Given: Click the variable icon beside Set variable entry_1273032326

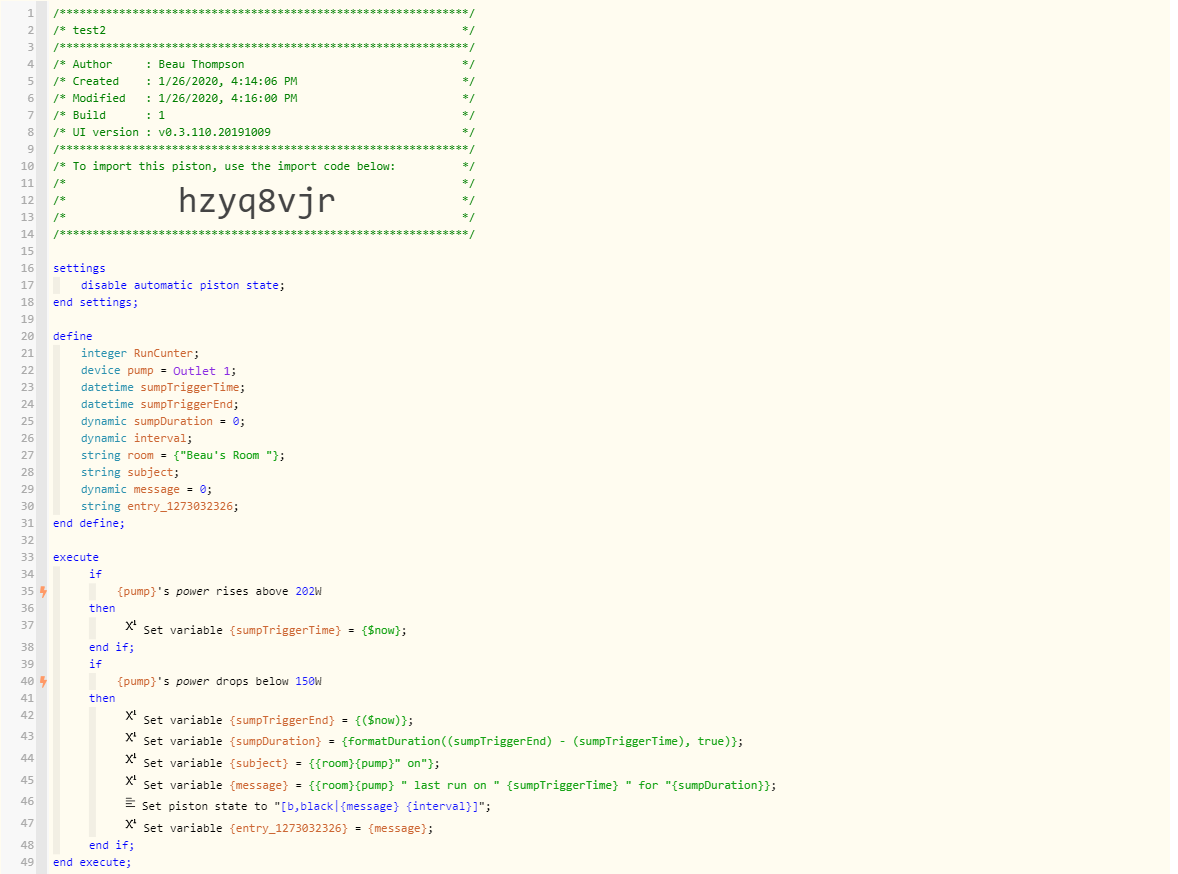Looking at the screenshot, I should [x=131, y=824].
